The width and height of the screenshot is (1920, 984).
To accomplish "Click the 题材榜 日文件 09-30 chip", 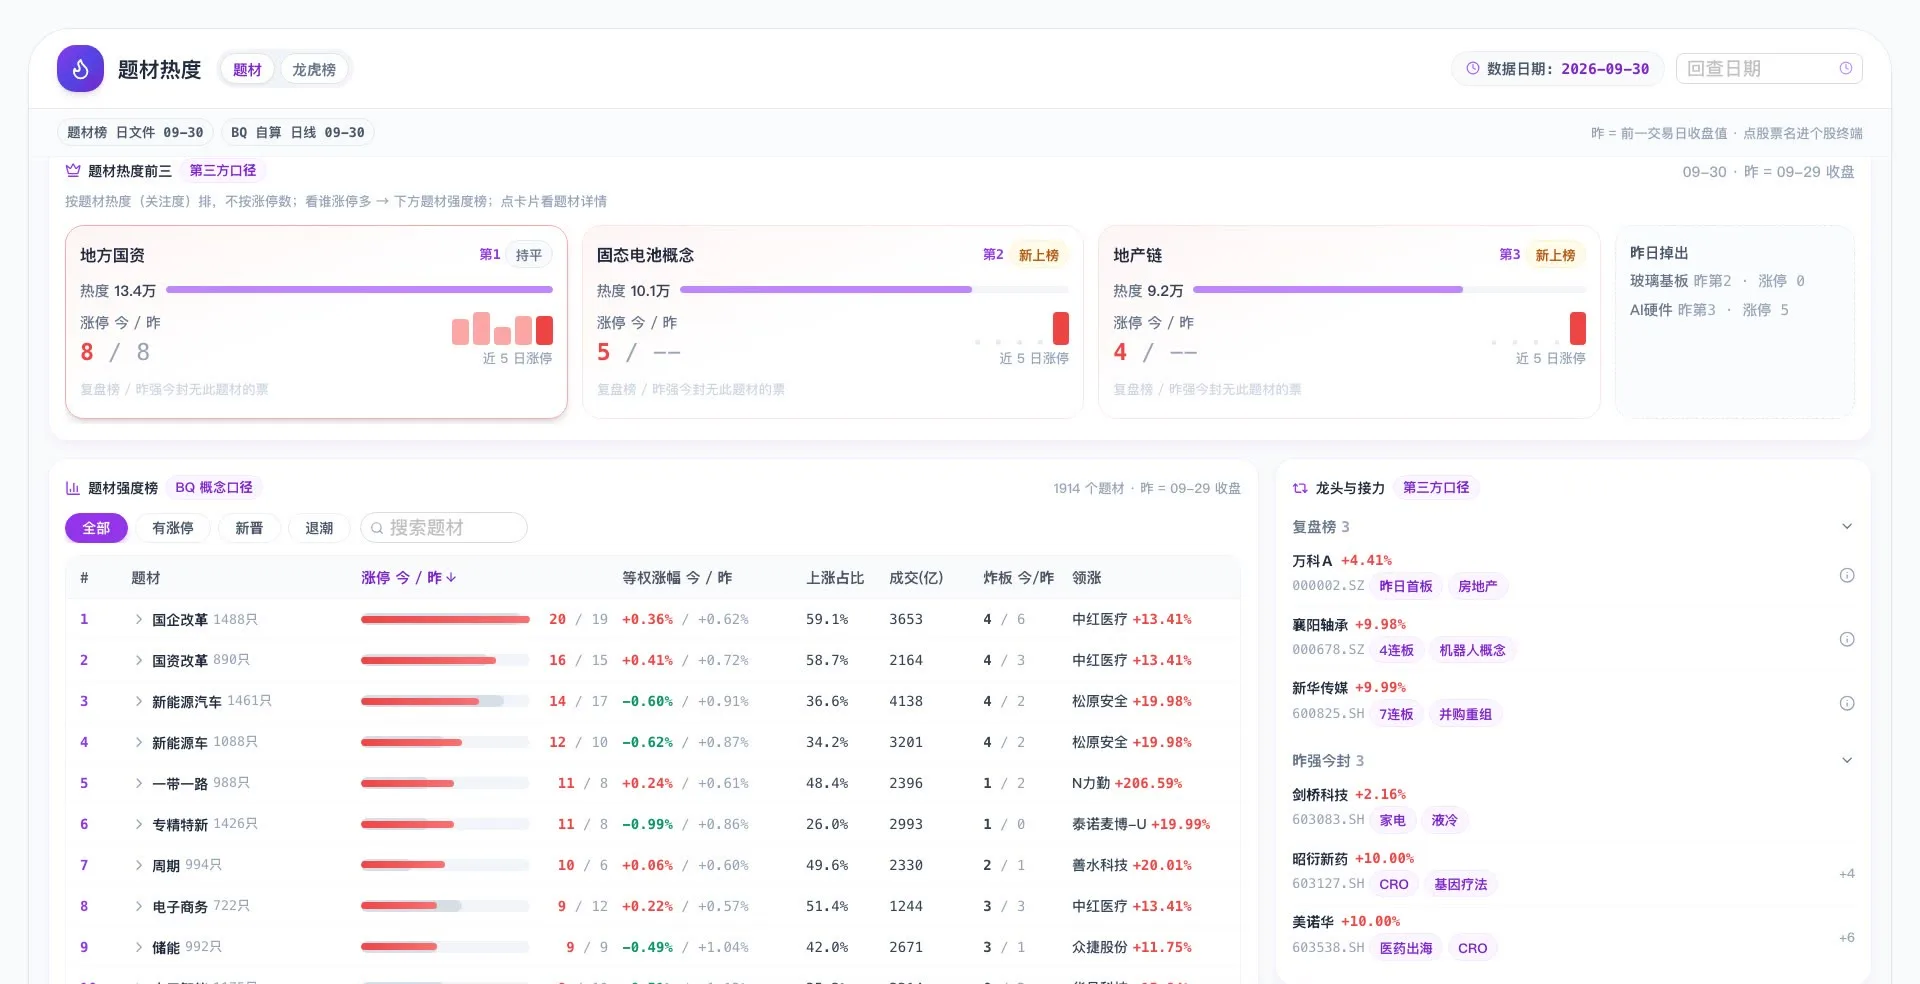I will pyautogui.click(x=135, y=133).
